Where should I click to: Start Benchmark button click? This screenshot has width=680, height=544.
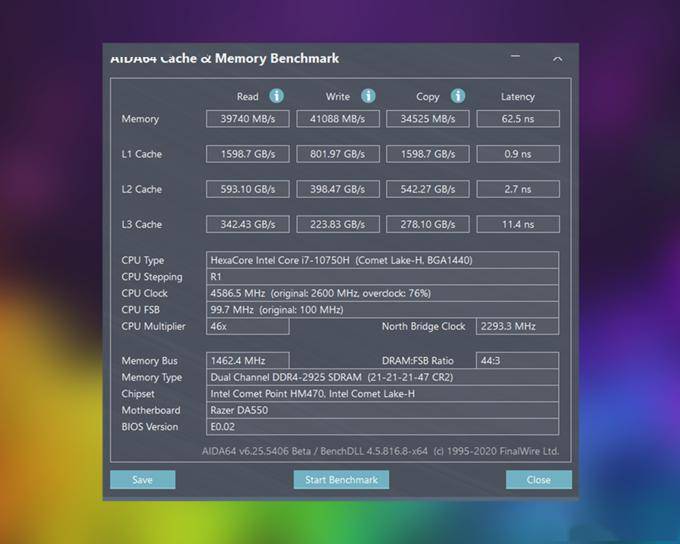click(x=341, y=480)
